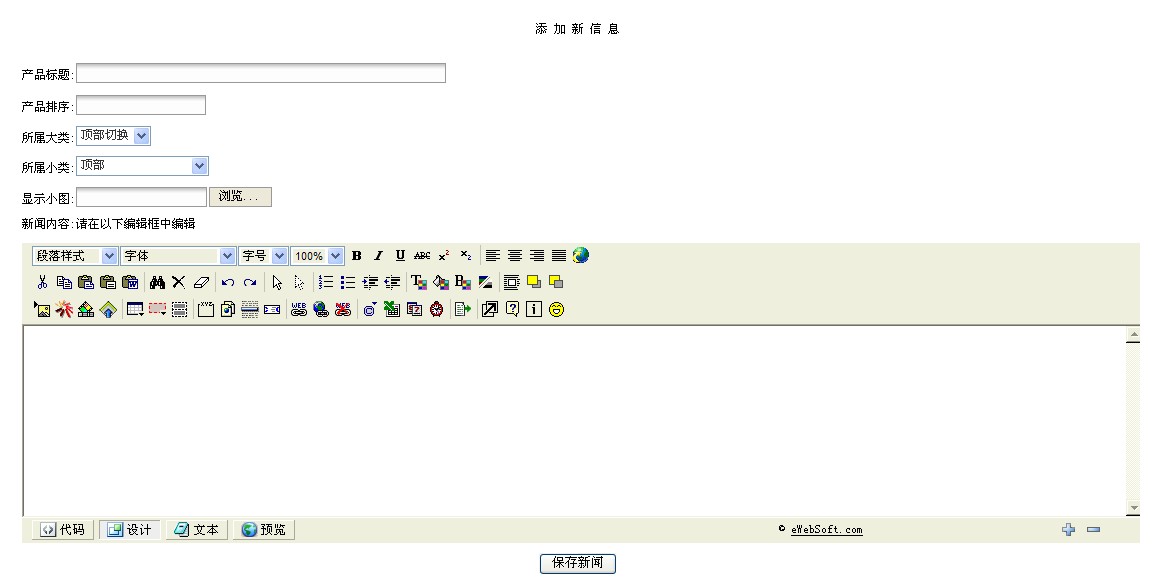This screenshot has height=580, width=1152.
Task: Click inside the editor content area
Action: [x=574, y=420]
